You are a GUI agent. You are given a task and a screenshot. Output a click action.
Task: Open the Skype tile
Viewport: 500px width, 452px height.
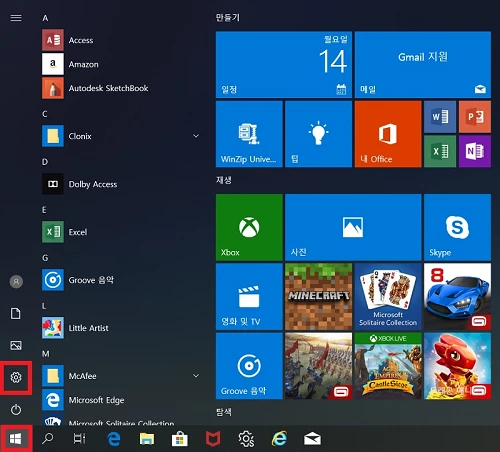pyautogui.click(x=457, y=227)
